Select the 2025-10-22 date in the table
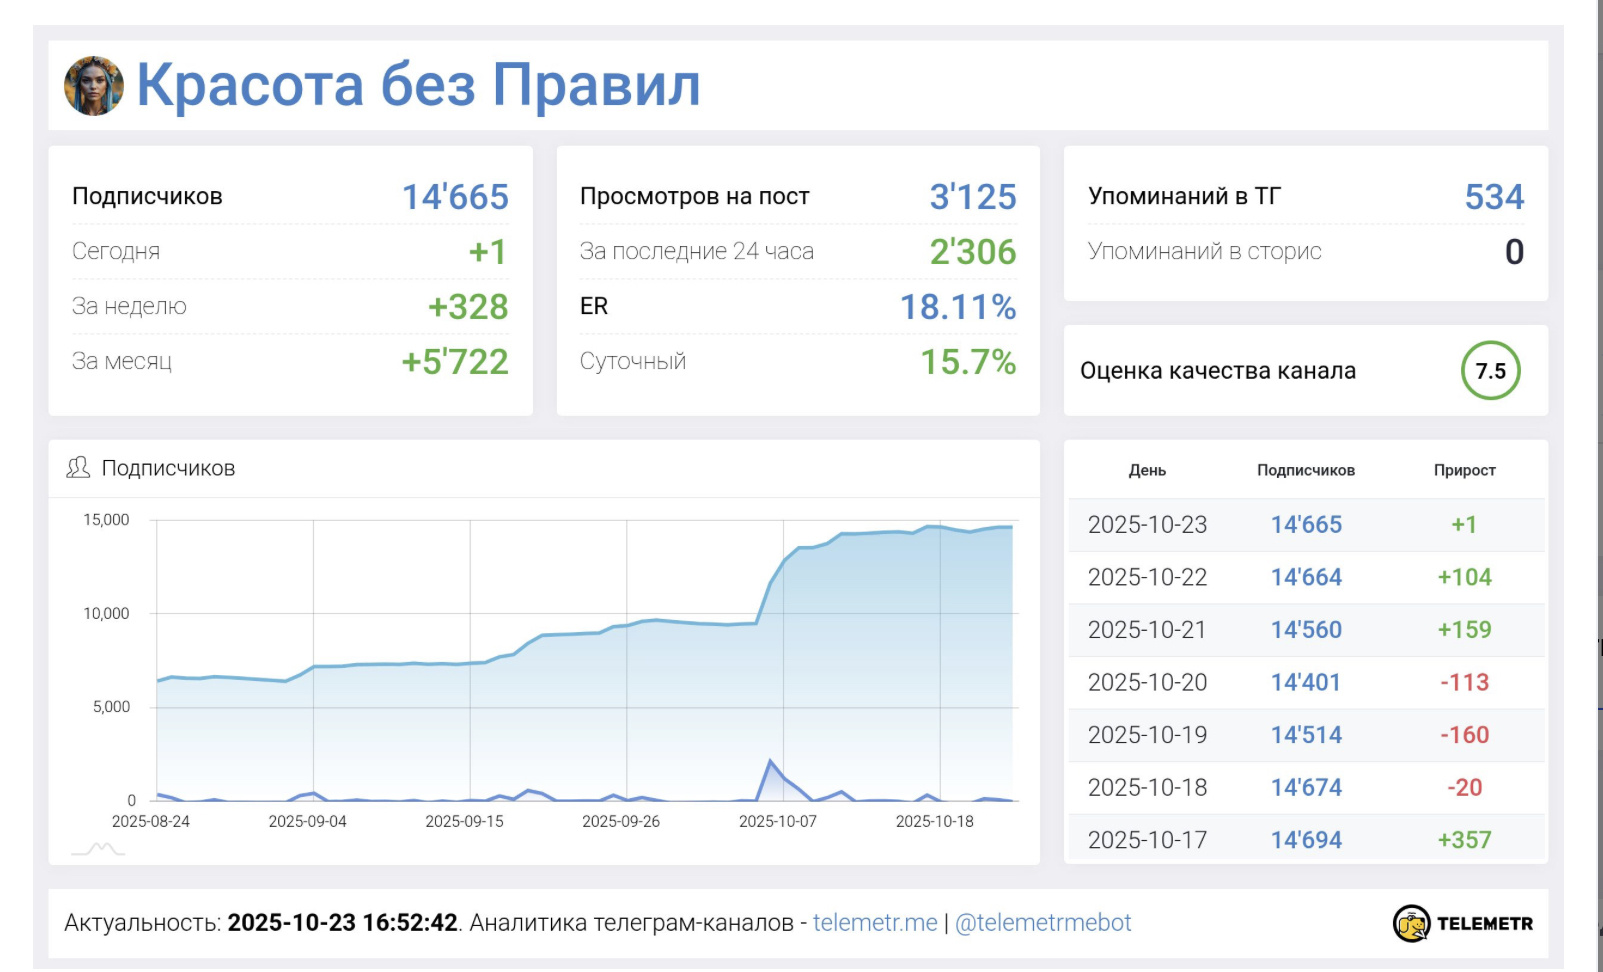This screenshot has width=1603, height=972. coord(1147,577)
